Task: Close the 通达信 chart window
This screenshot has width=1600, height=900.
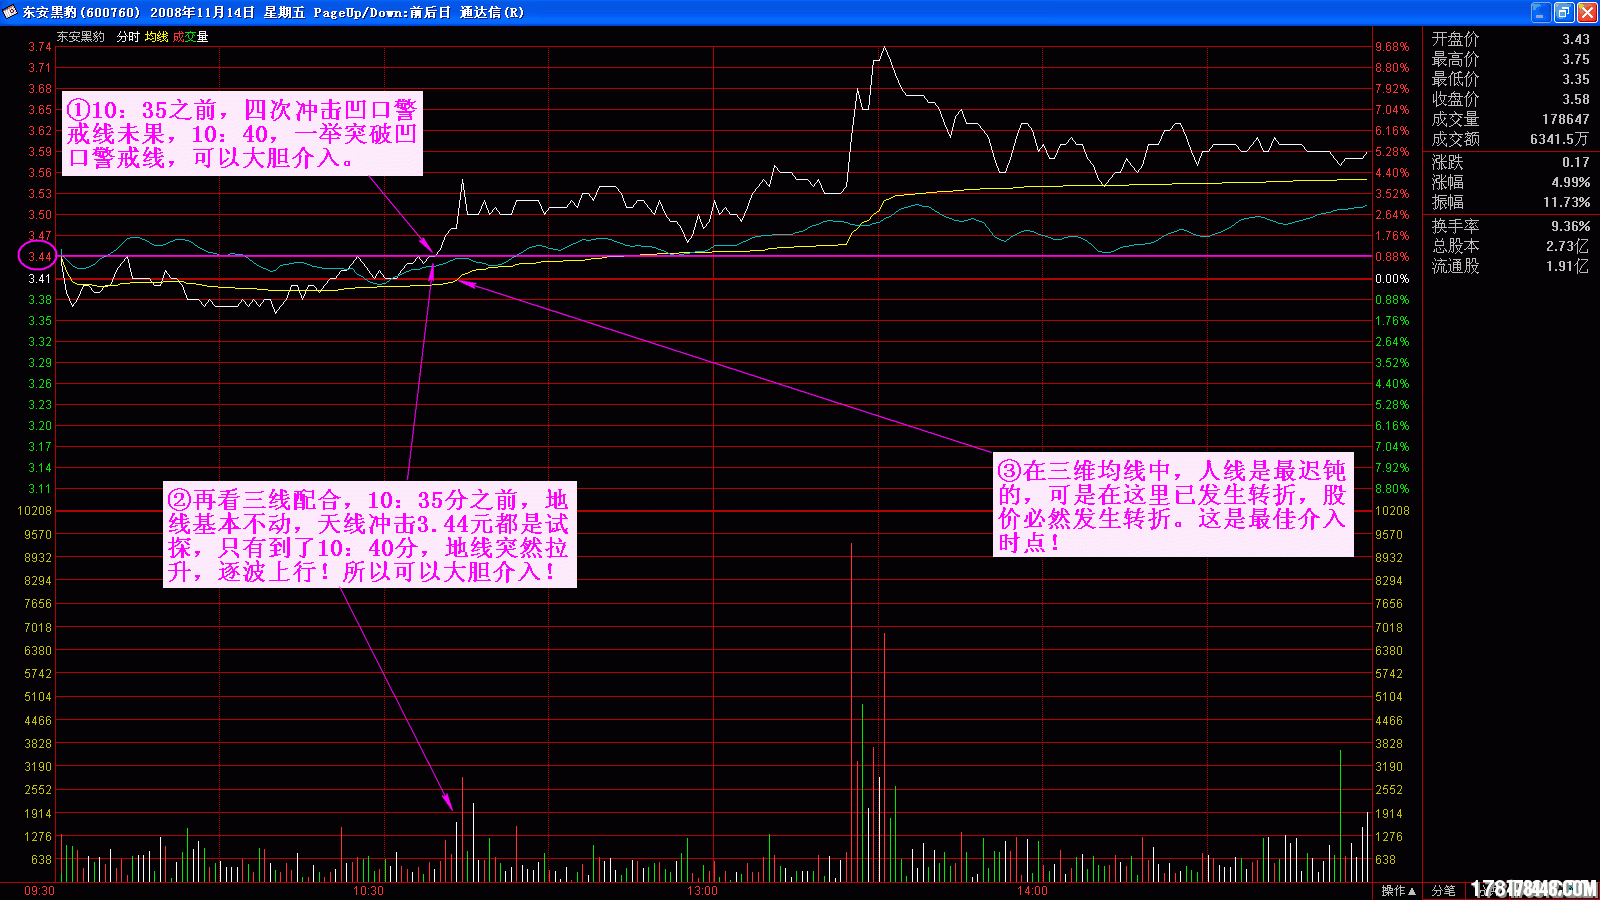Action: [x=1587, y=12]
